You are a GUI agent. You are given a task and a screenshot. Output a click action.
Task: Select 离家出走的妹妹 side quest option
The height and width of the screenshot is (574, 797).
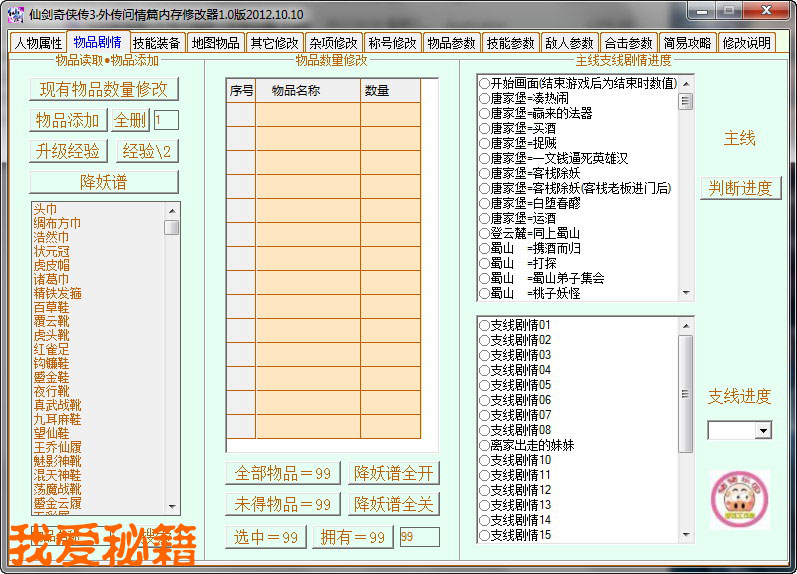click(484, 445)
